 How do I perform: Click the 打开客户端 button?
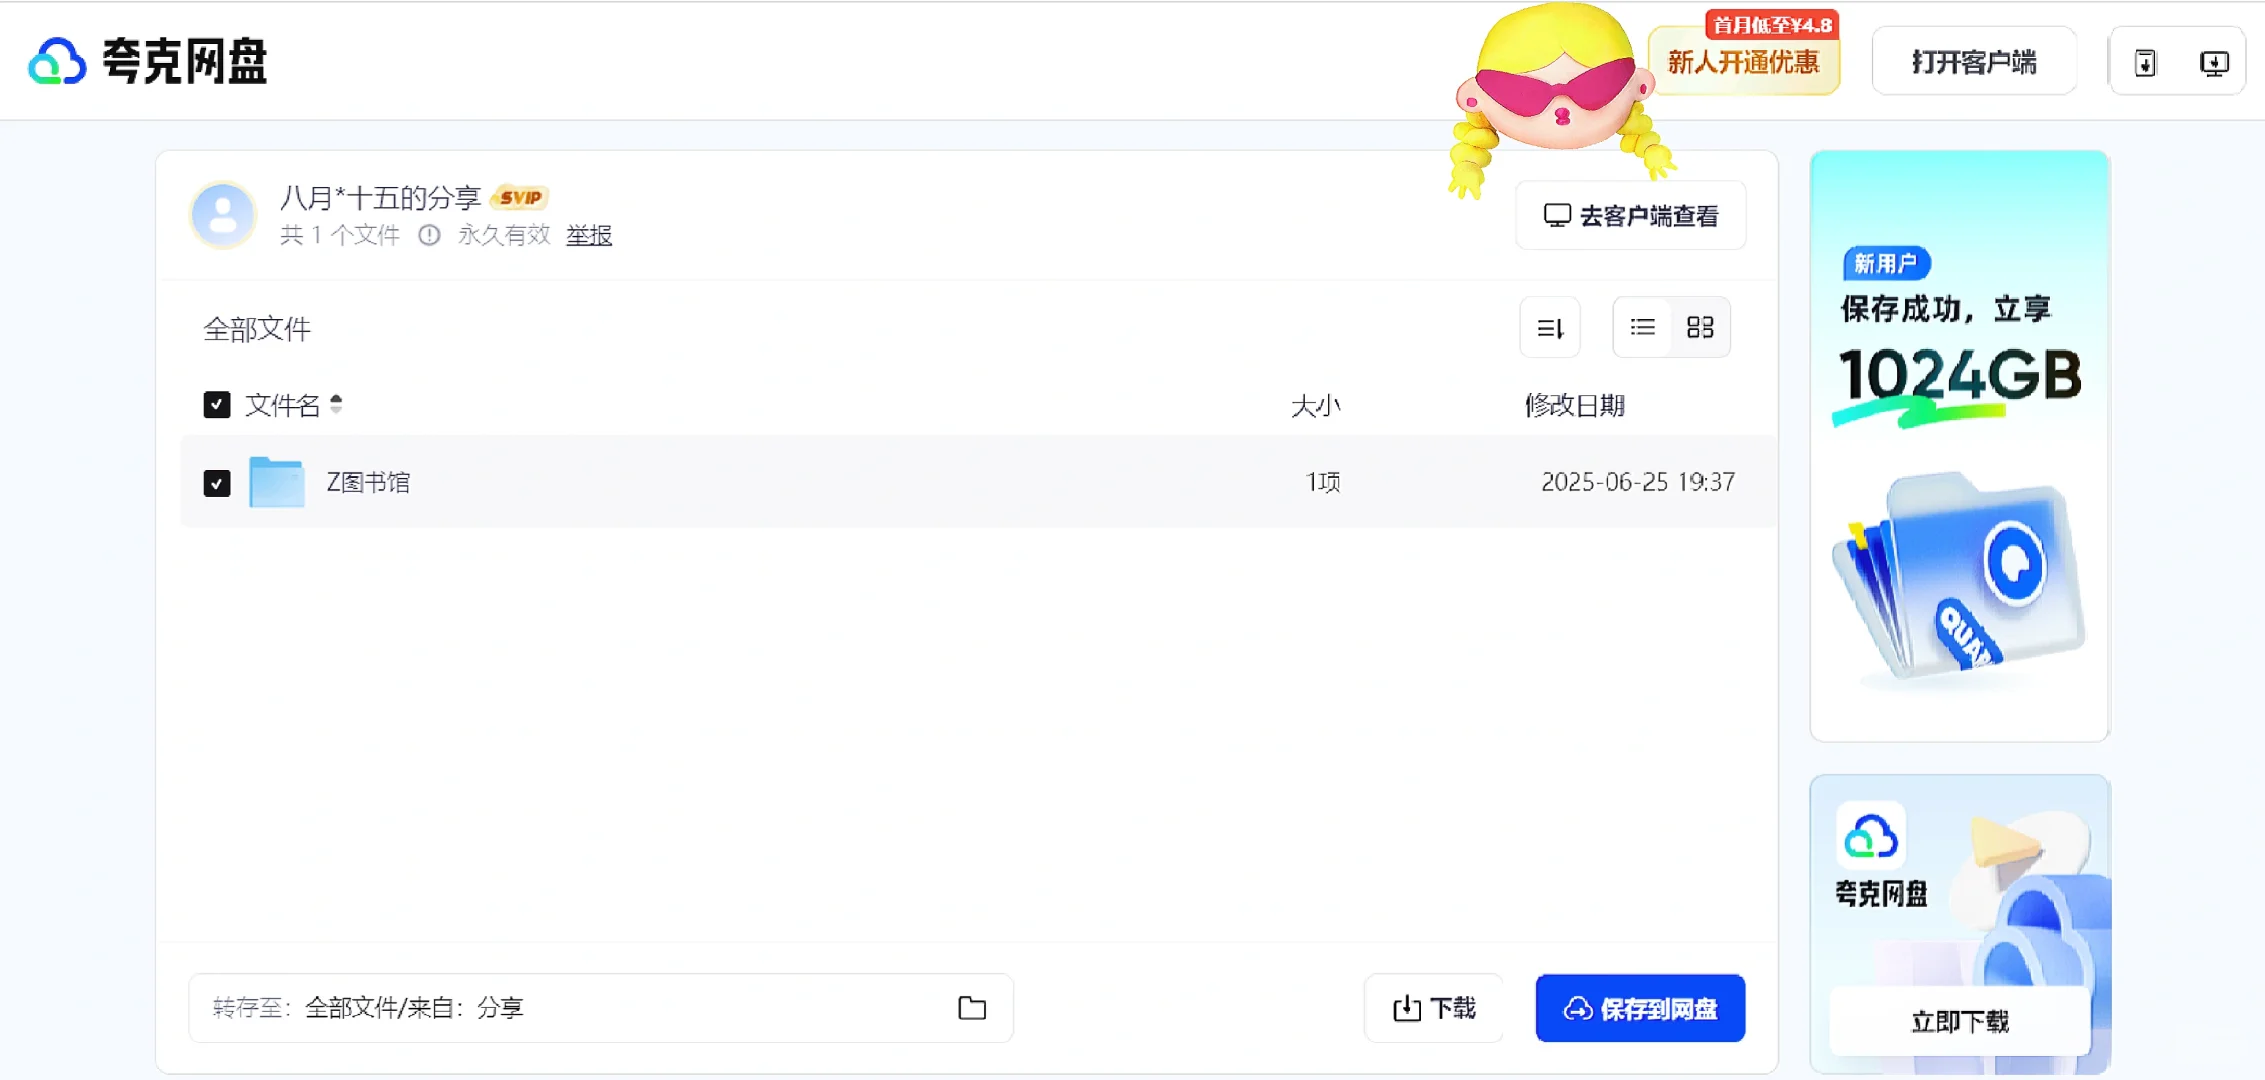click(x=1974, y=62)
